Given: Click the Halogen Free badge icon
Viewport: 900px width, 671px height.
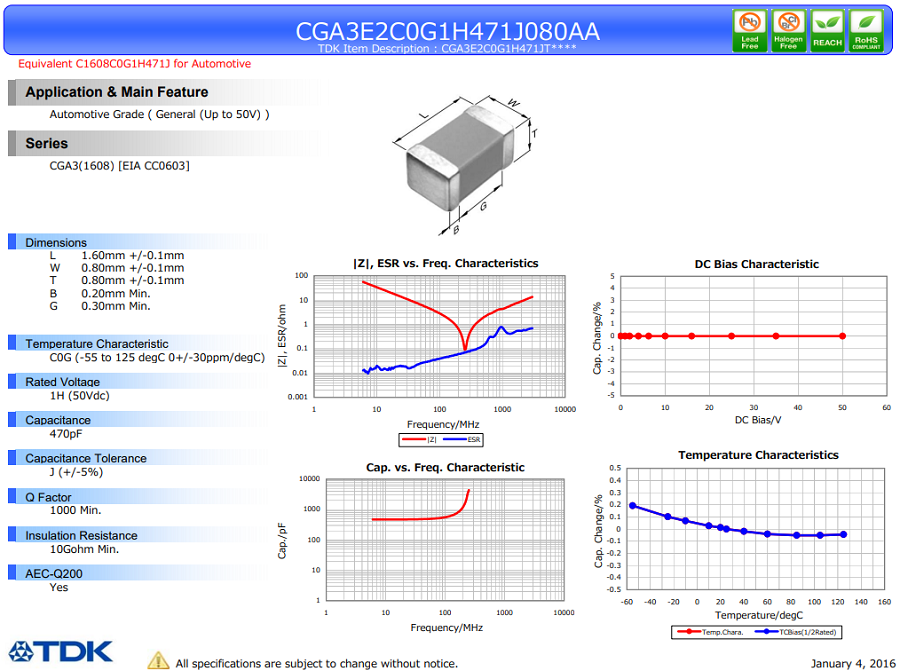Looking at the screenshot, I should click(x=788, y=31).
